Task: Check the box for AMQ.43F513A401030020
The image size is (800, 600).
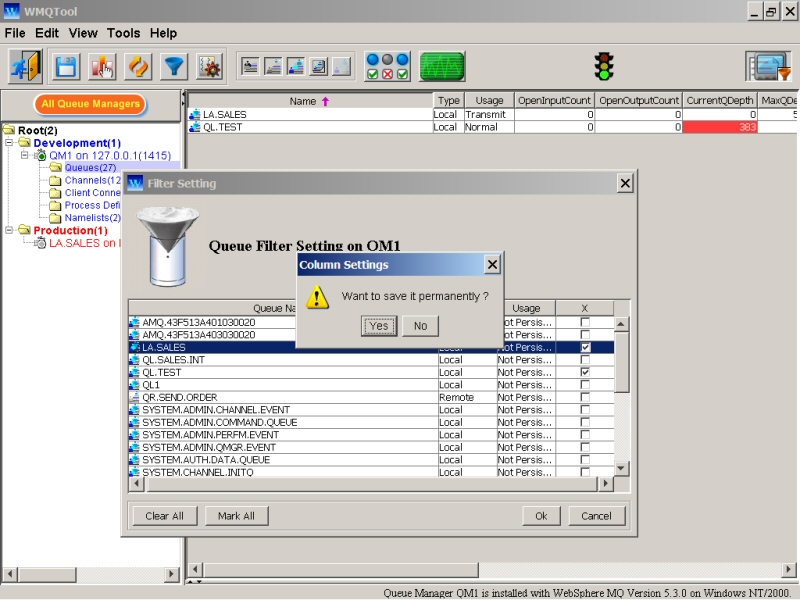Action: click(x=585, y=322)
